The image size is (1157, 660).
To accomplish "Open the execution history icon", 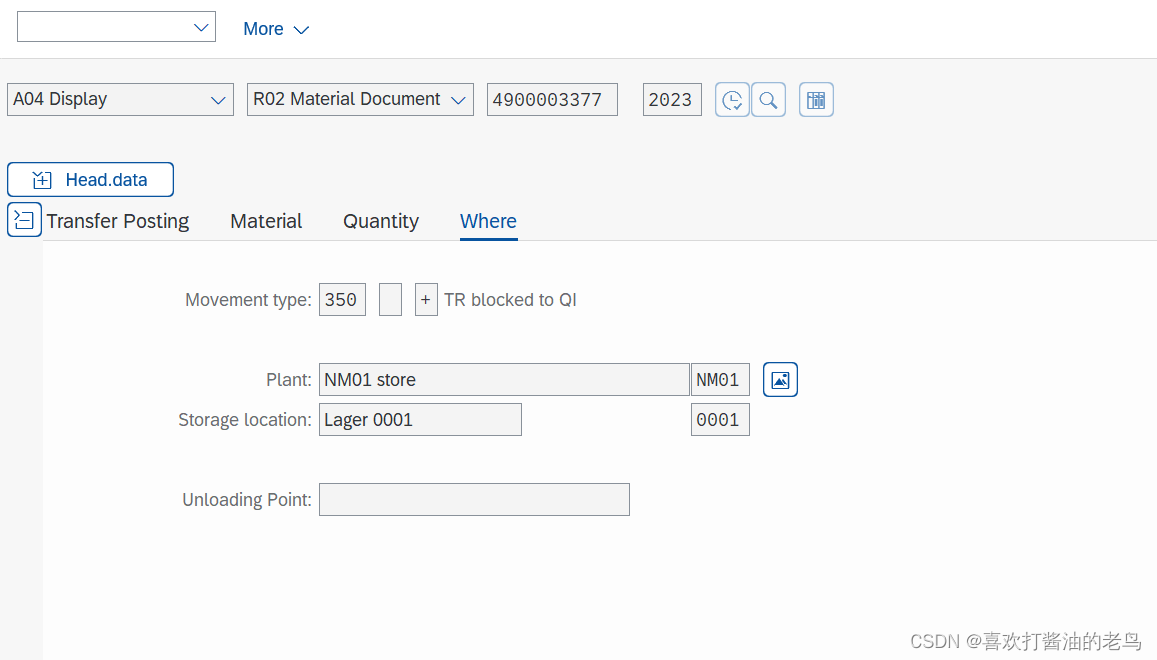I will 732,99.
